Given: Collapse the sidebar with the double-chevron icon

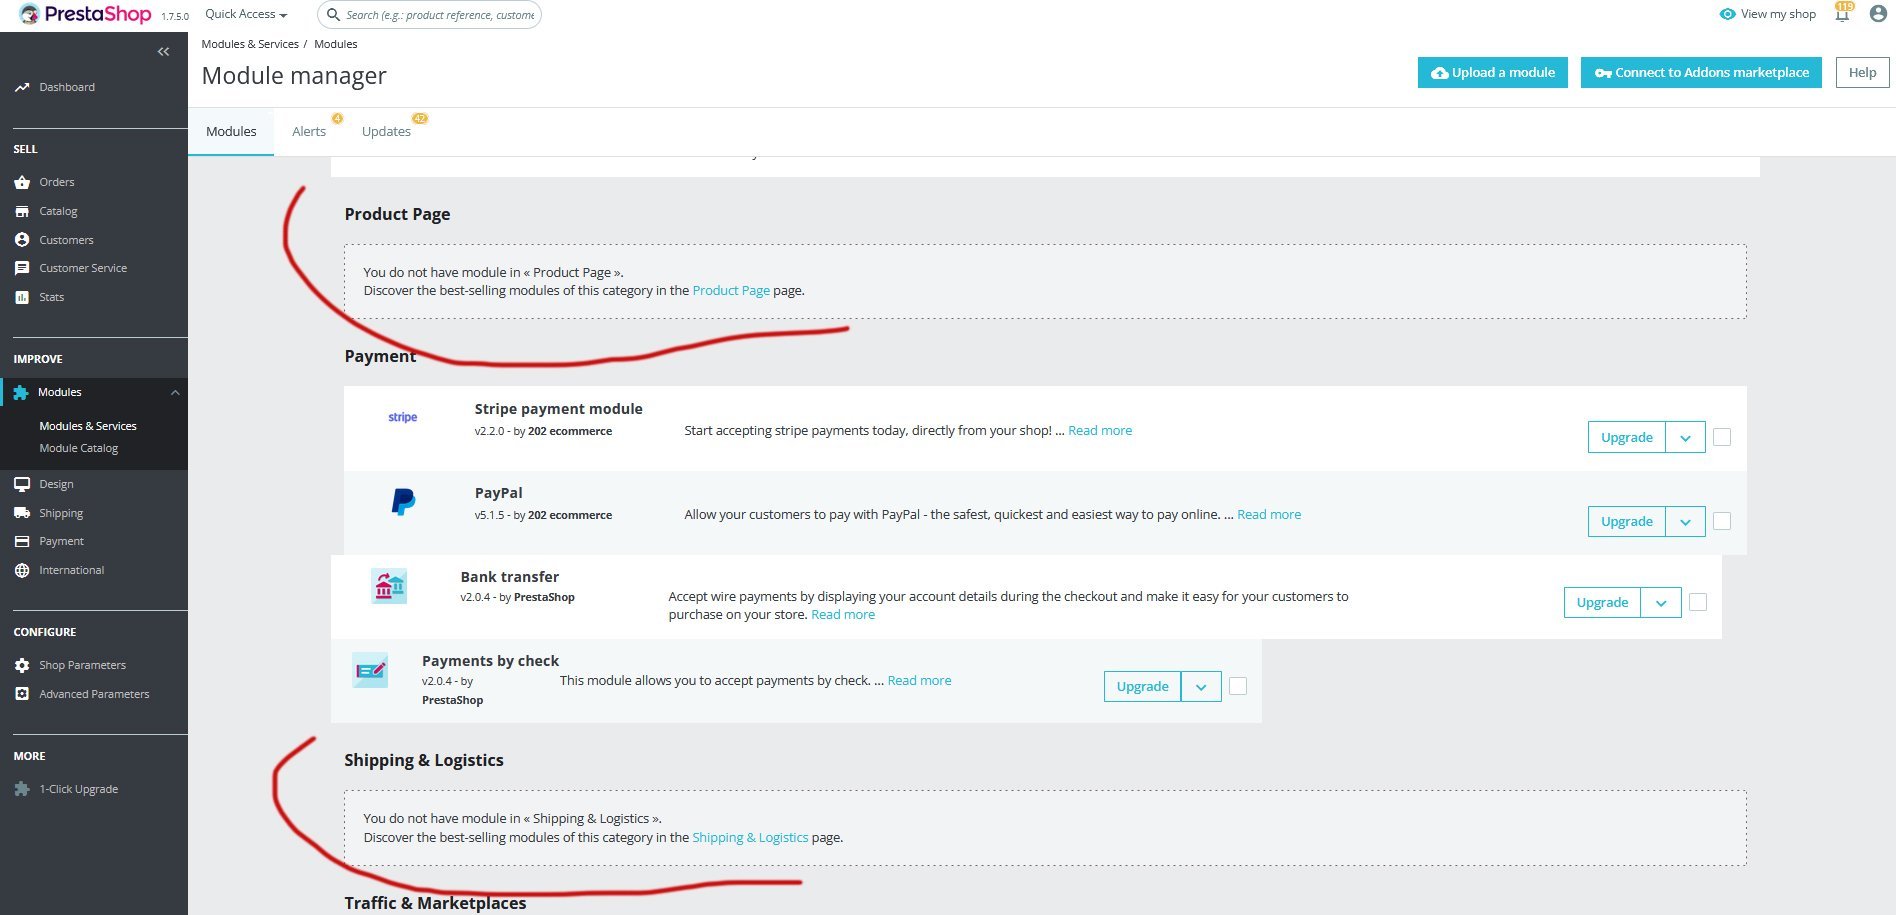Looking at the screenshot, I should coord(164,52).
